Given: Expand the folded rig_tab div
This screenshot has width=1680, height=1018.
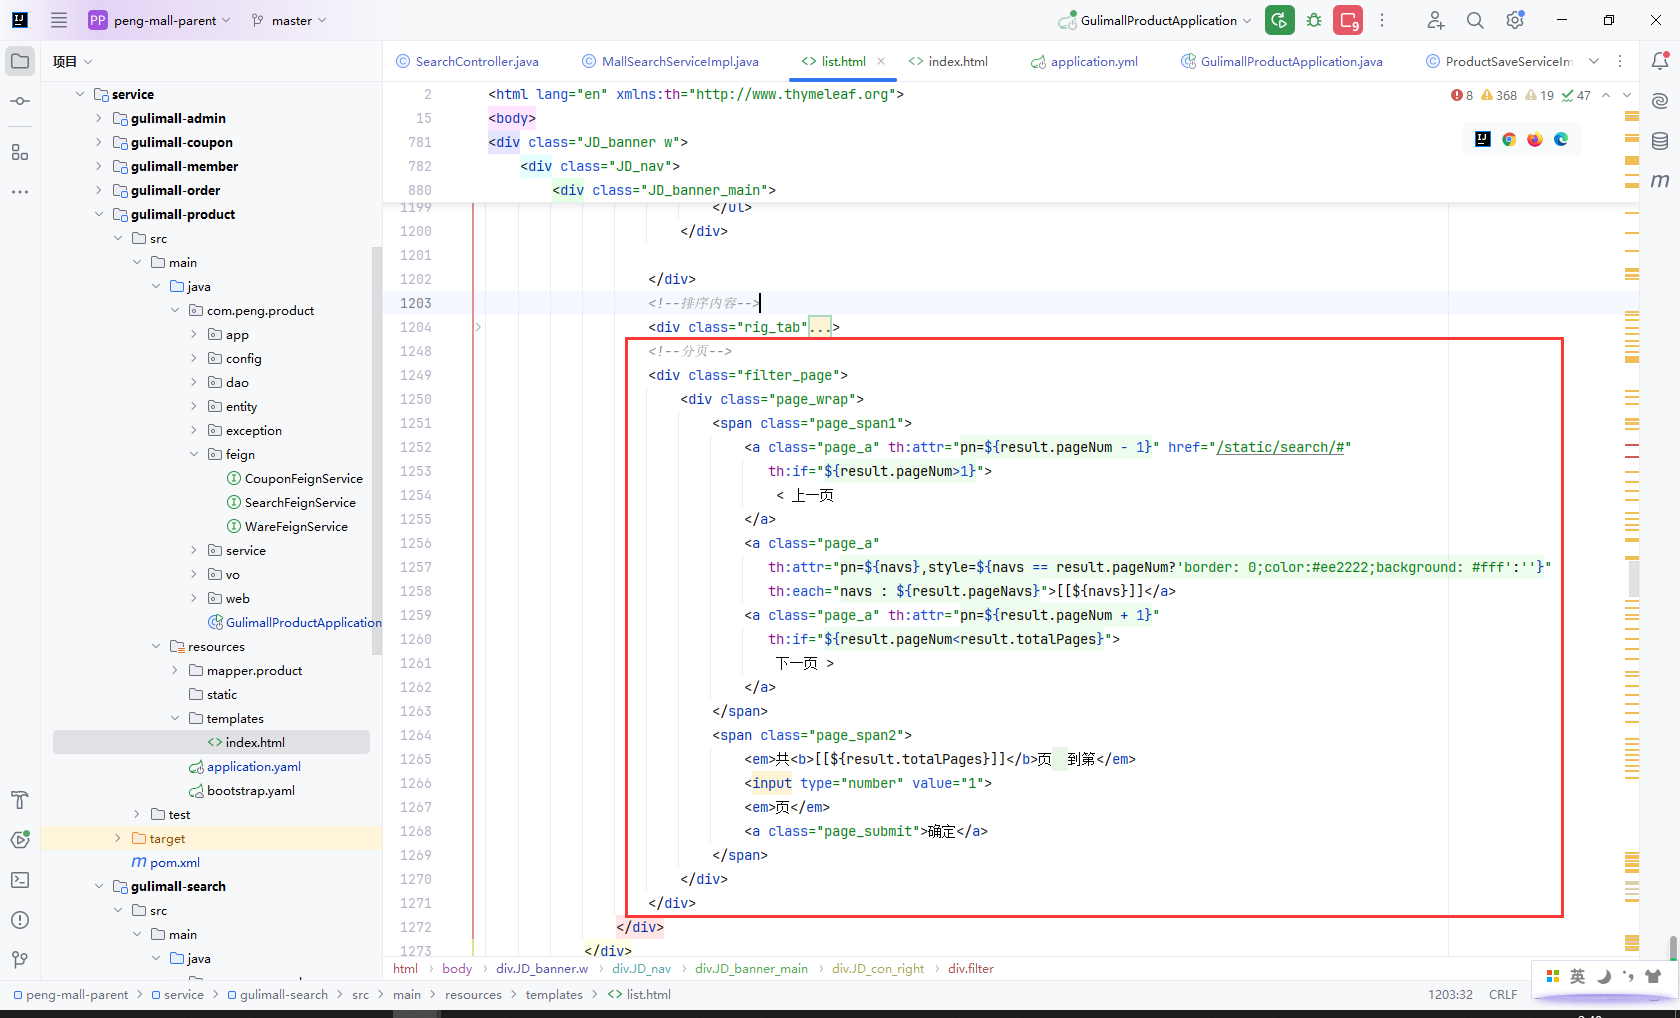Looking at the screenshot, I should [479, 327].
